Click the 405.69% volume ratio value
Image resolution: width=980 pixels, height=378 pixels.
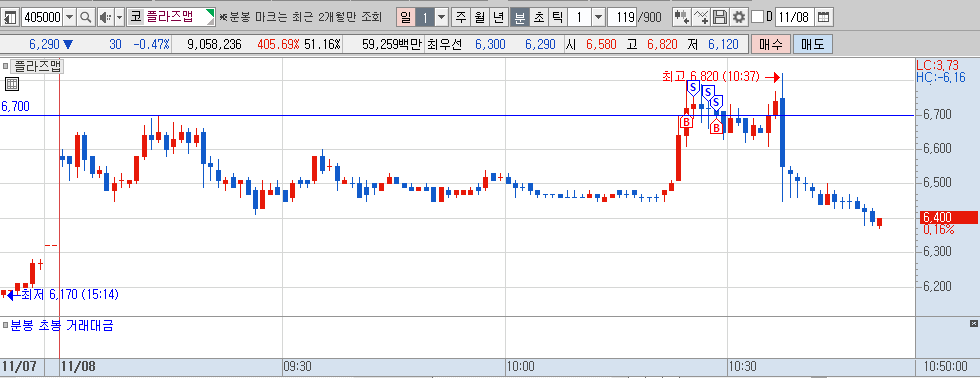(x=278, y=44)
